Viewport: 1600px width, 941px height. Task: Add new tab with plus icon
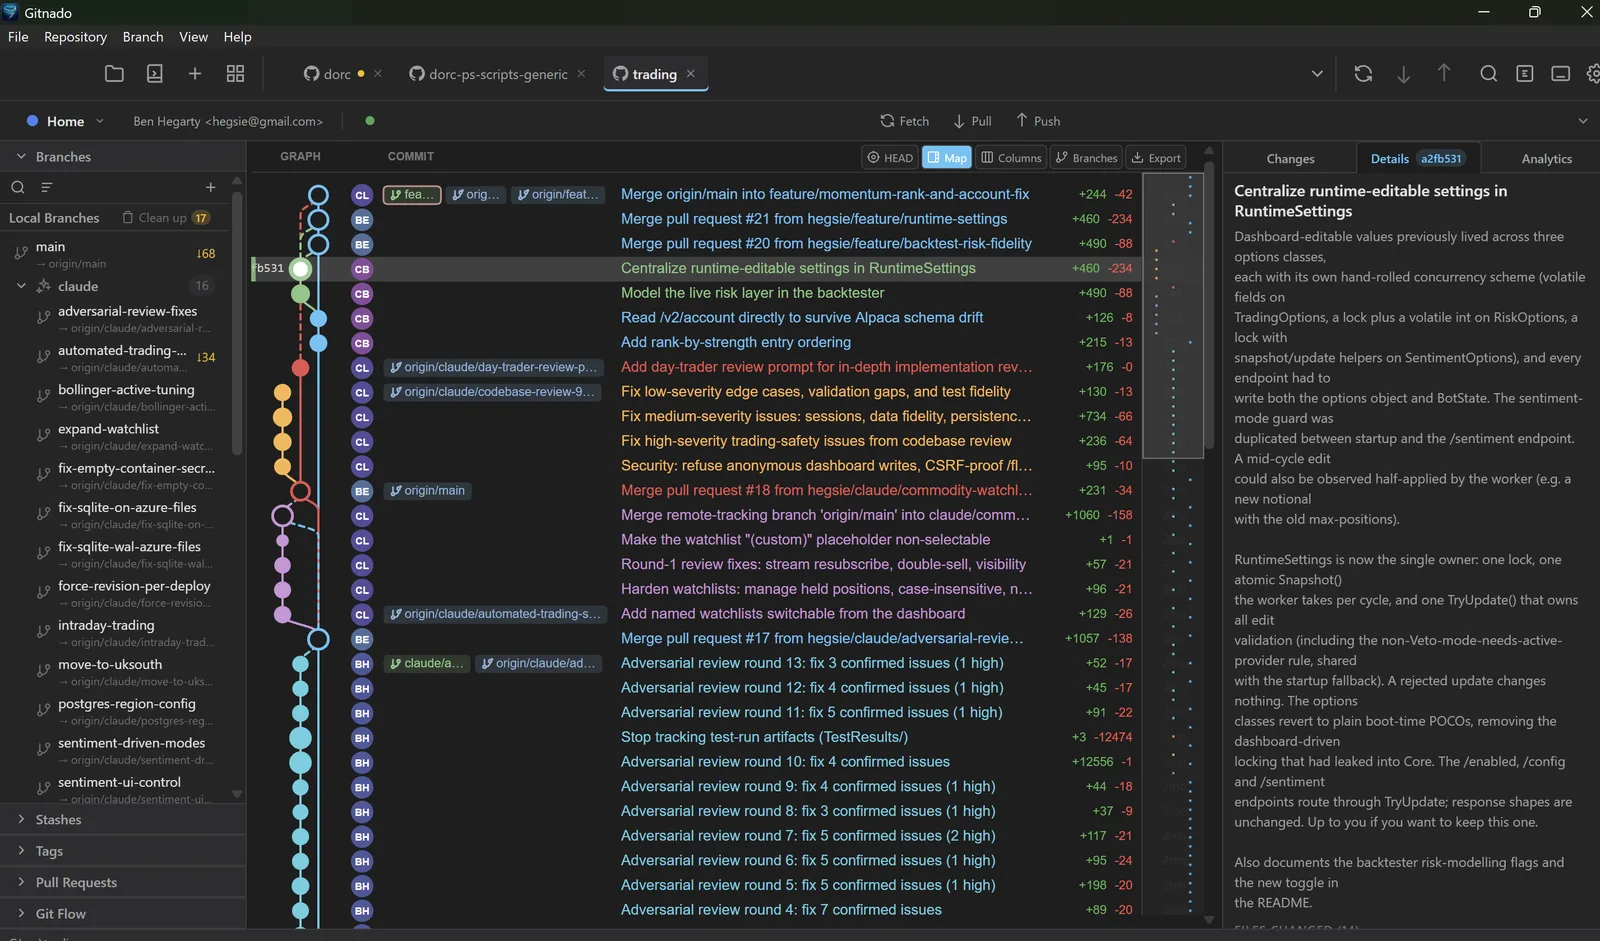click(x=195, y=74)
